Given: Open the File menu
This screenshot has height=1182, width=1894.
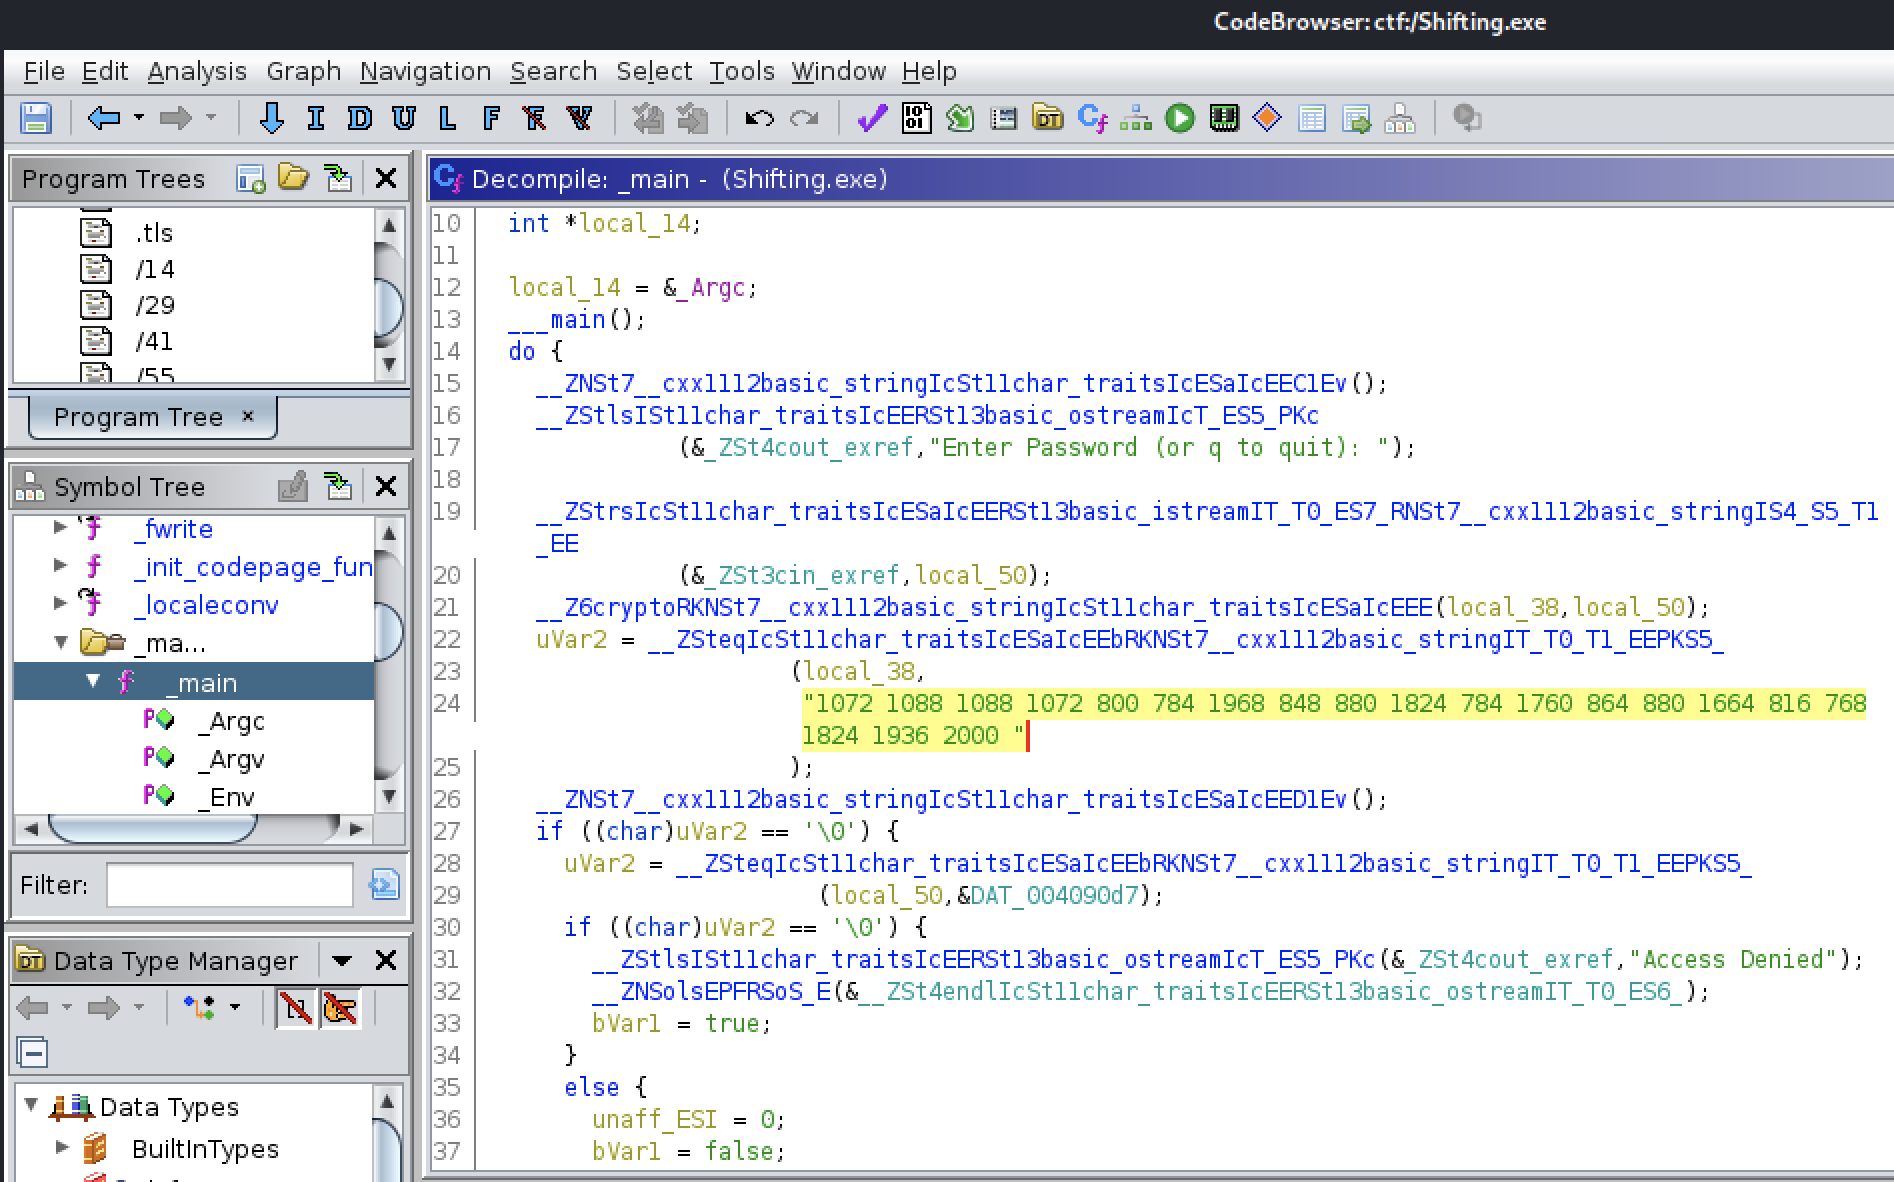Looking at the screenshot, I should click(x=44, y=71).
